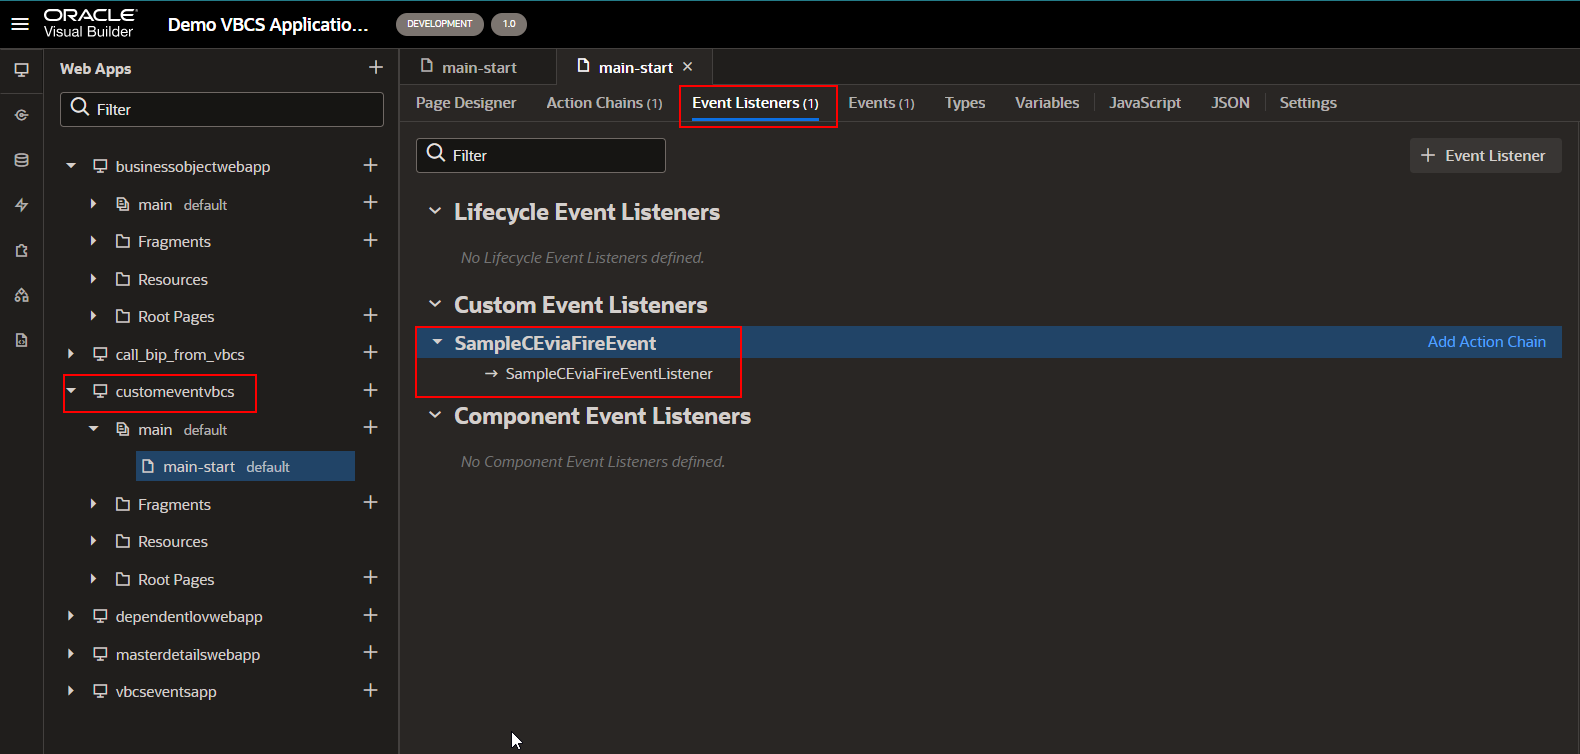
Task: Open the JSON tab
Action: [1230, 103]
